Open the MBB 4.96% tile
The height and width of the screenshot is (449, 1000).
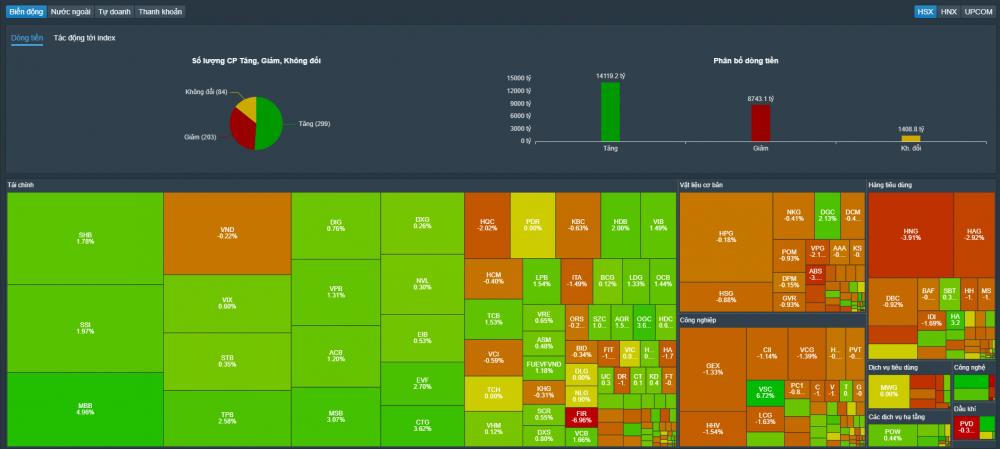tap(85, 409)
